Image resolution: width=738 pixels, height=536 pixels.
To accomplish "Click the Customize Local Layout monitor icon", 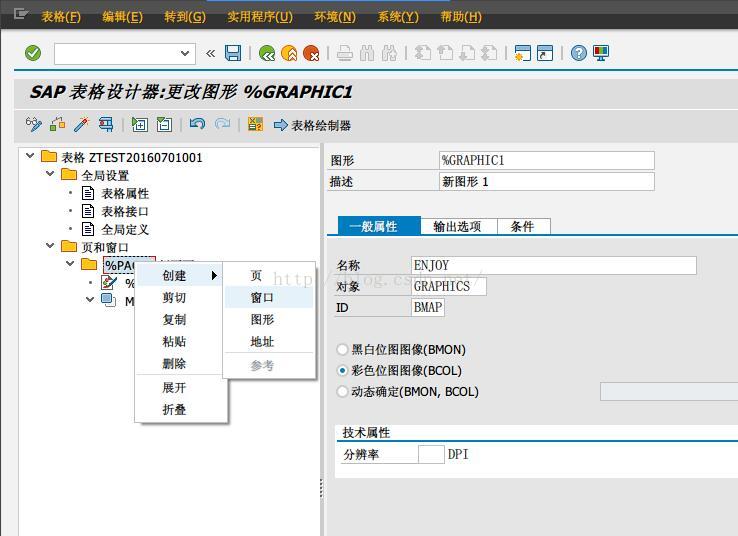I will (601, 53).
